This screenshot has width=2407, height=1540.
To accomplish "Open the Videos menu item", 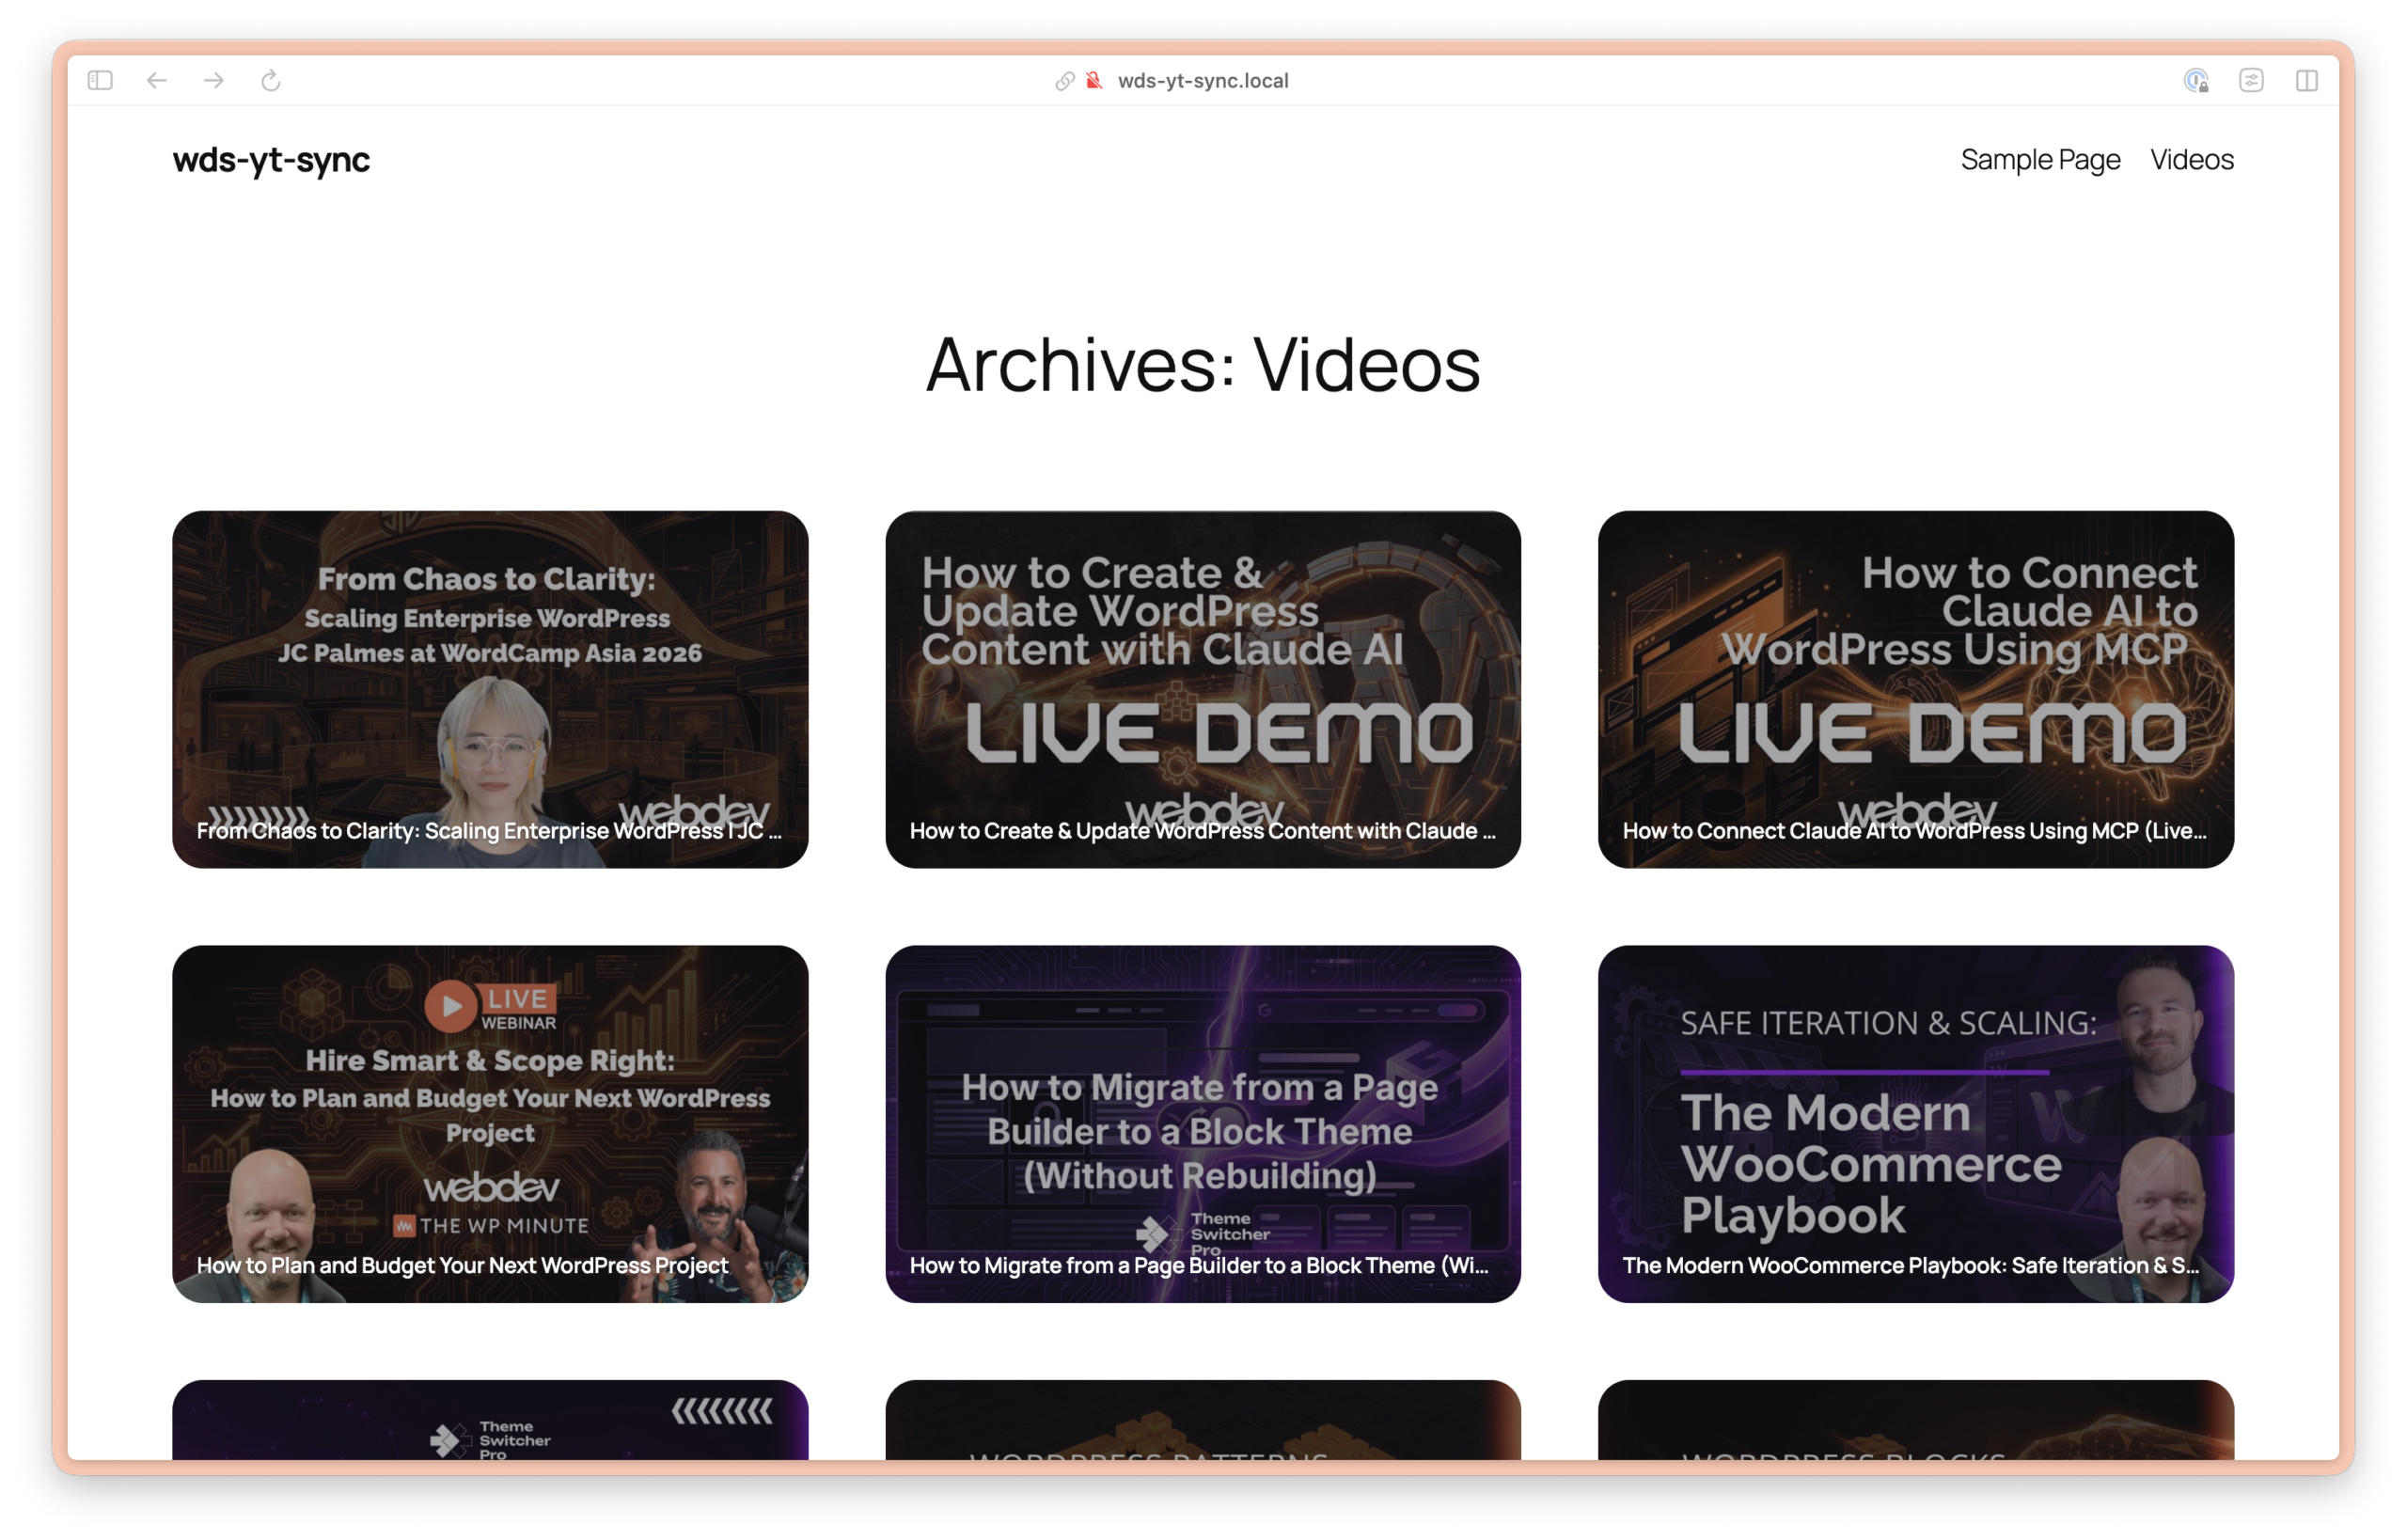I will tap(2191, 160).
